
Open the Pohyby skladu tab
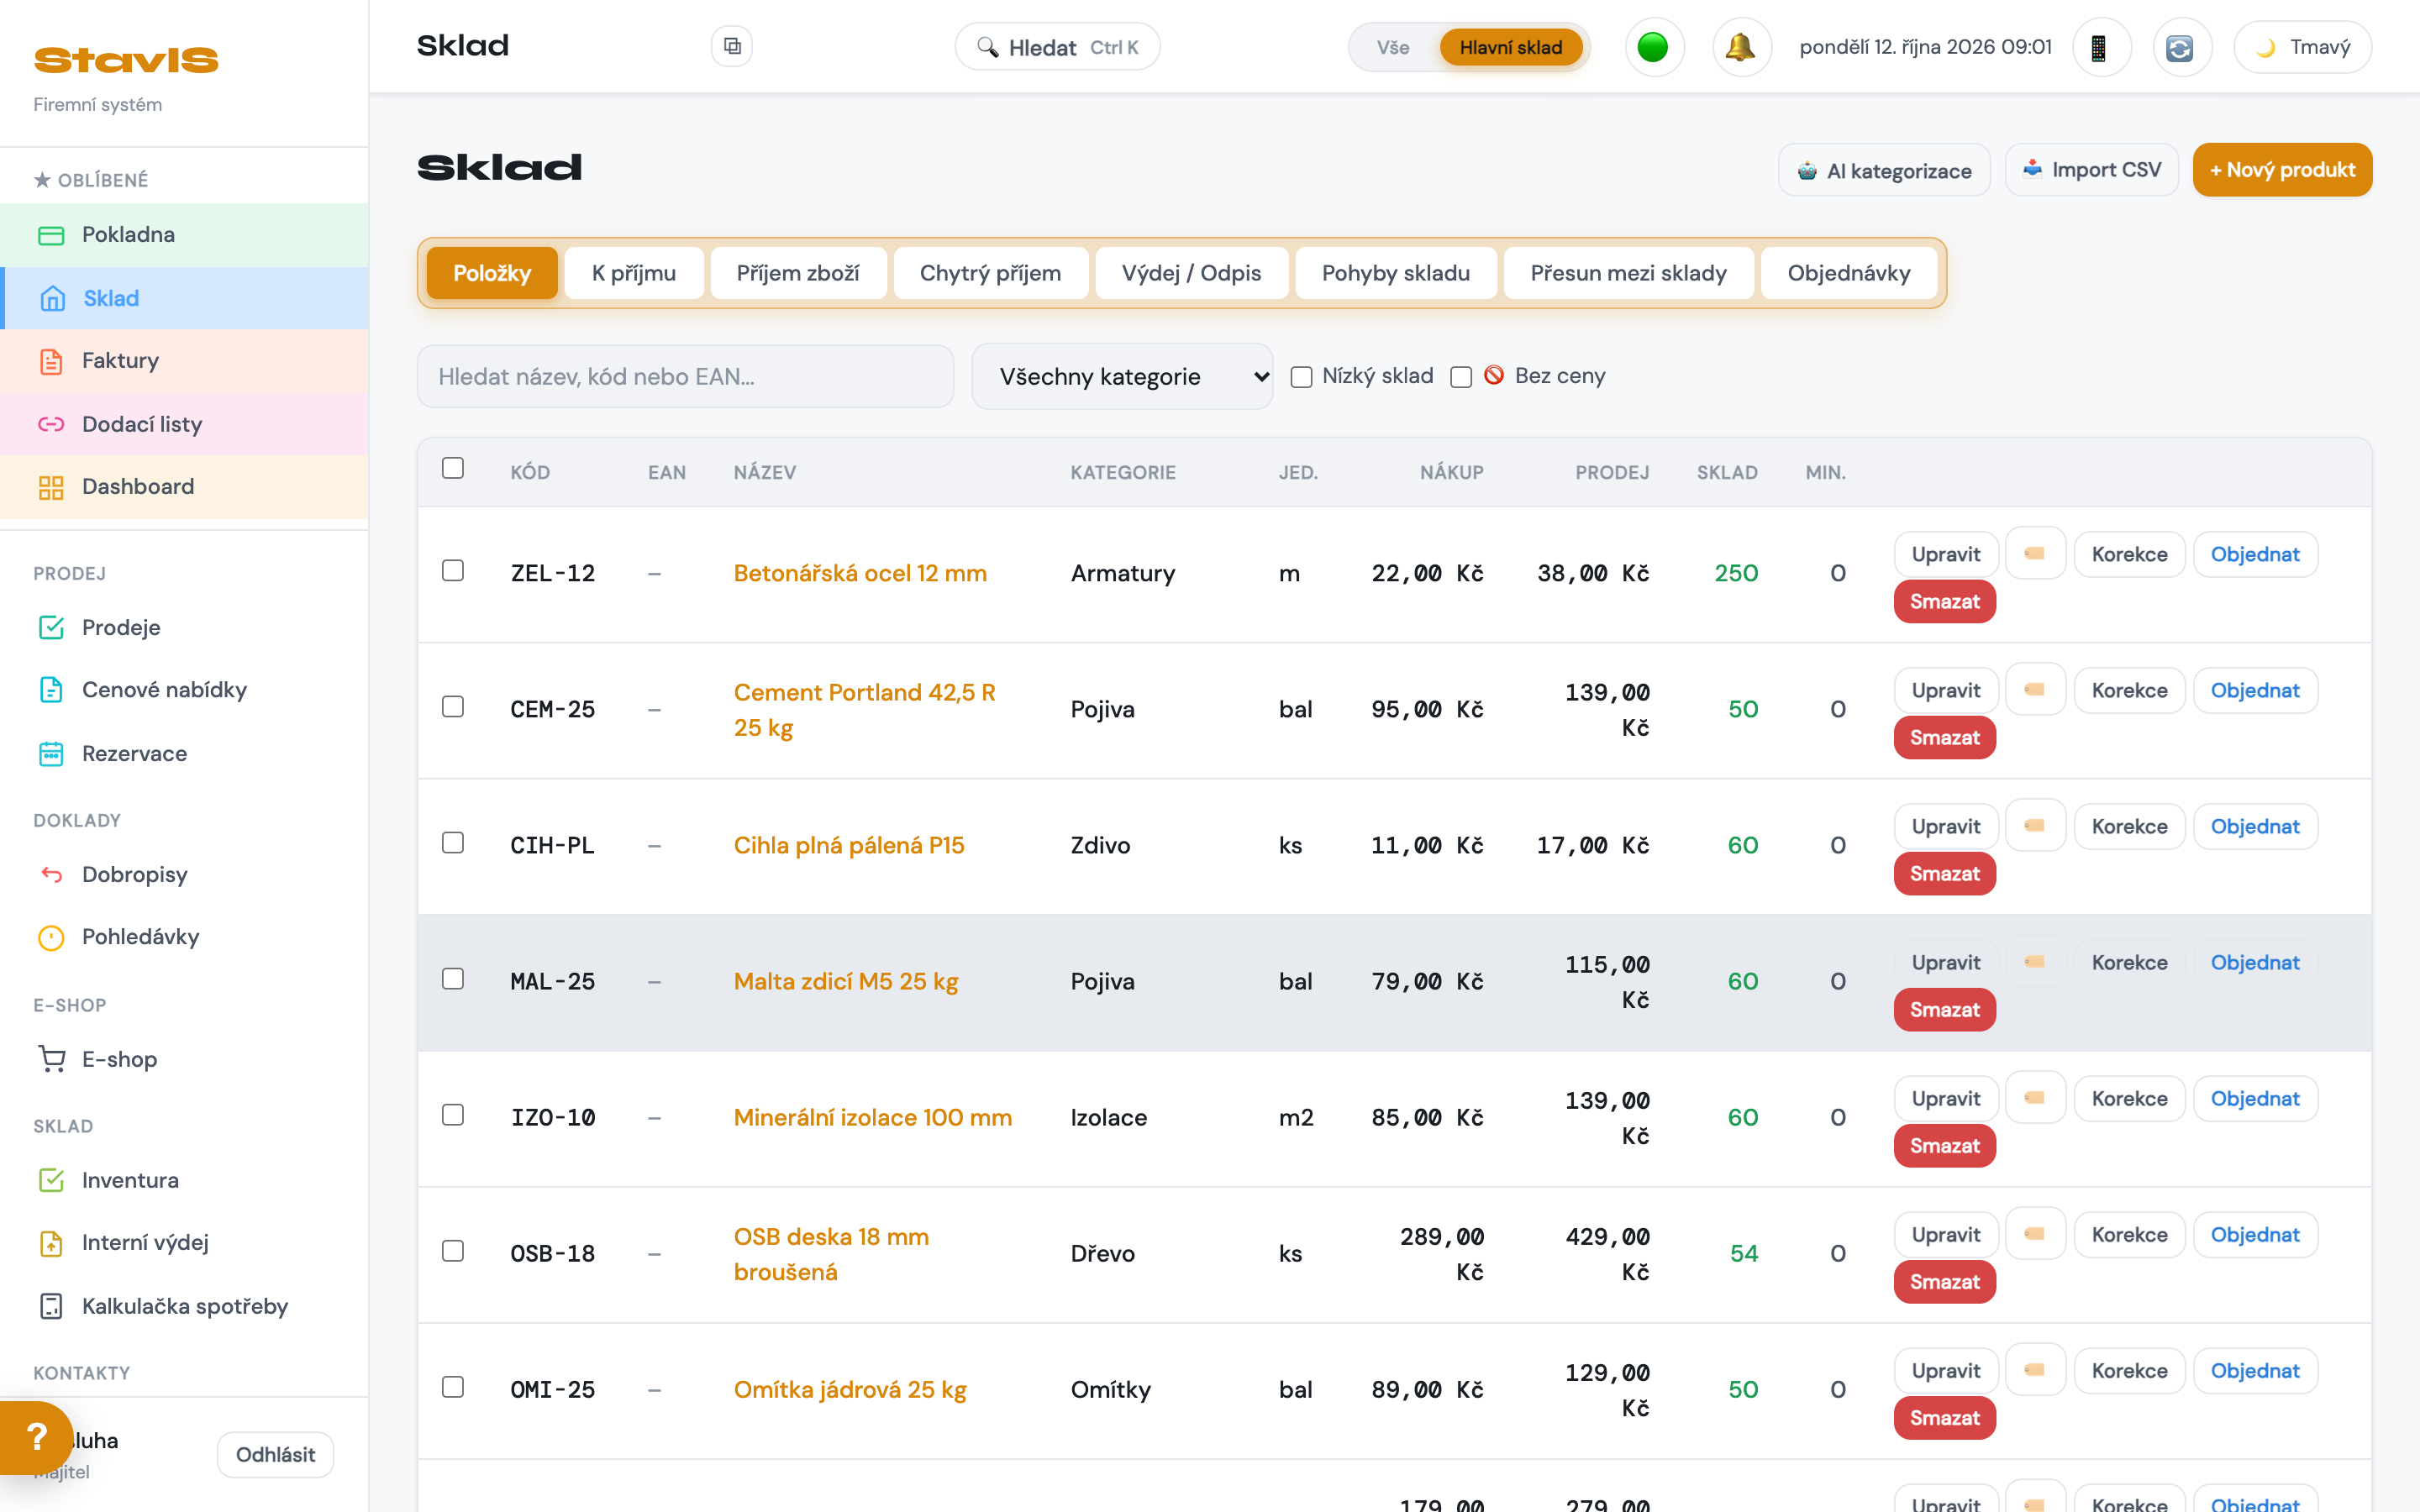[x=1396, y=273]
